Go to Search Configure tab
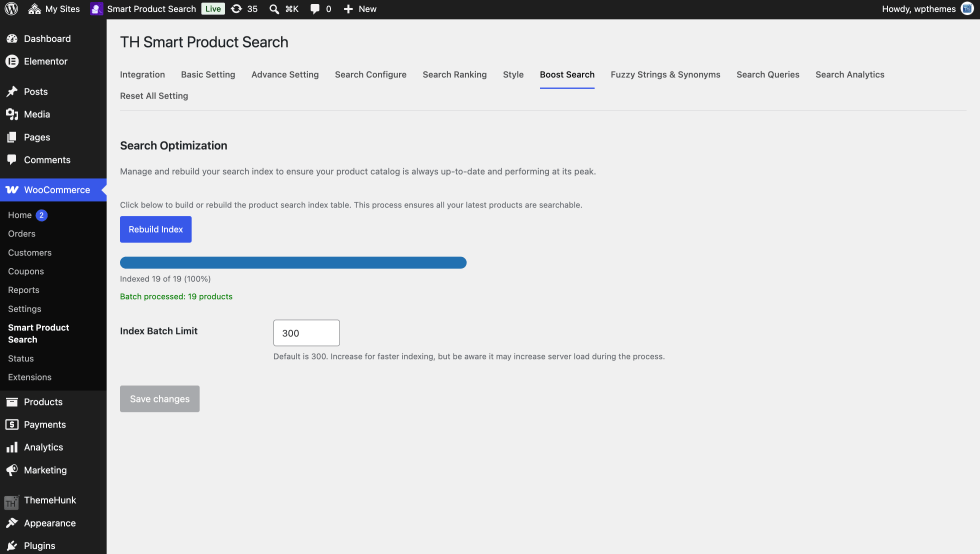 tap(371, 74)
